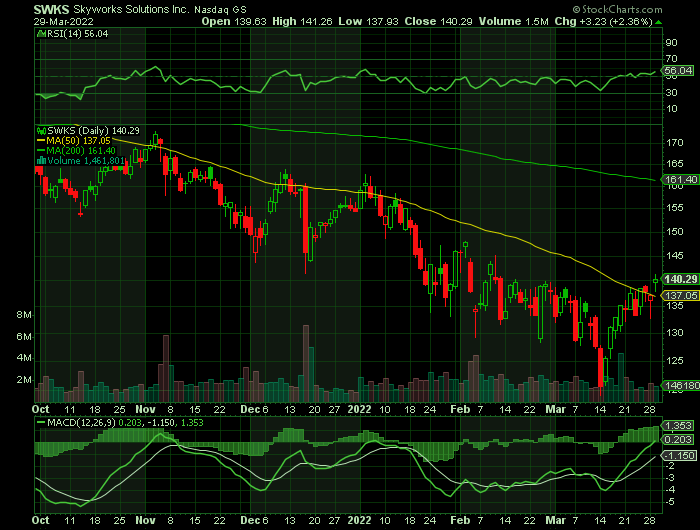Click the Skyworks Solutions Inc. company name
The image size is (700, 530).
point(131,9)
